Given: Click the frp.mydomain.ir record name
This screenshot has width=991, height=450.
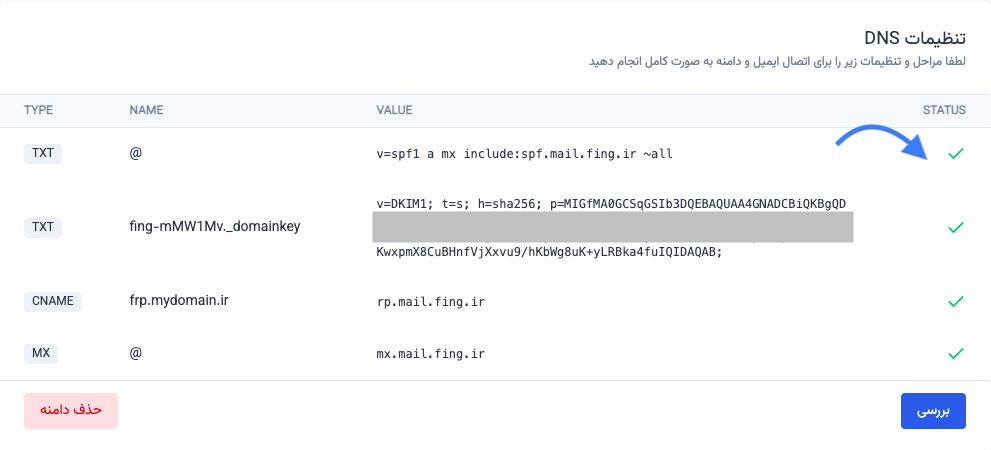Looking at the screenshot, I should pyautogui.click(x=179, y=301).
